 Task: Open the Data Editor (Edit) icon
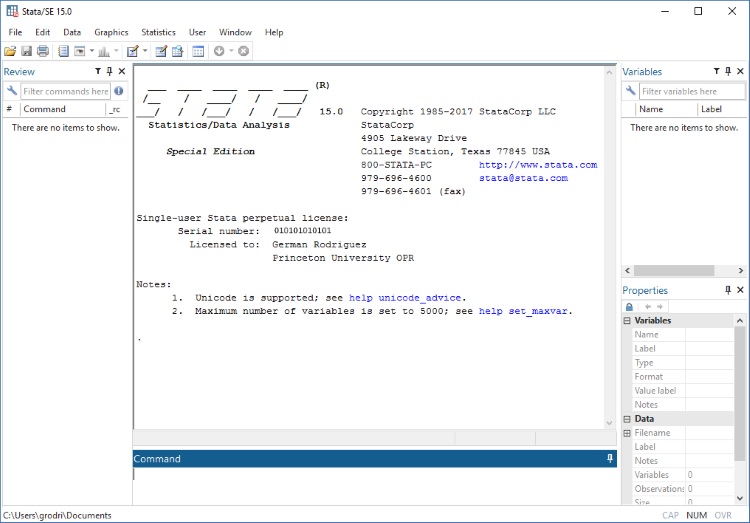(x=160, y=51)
